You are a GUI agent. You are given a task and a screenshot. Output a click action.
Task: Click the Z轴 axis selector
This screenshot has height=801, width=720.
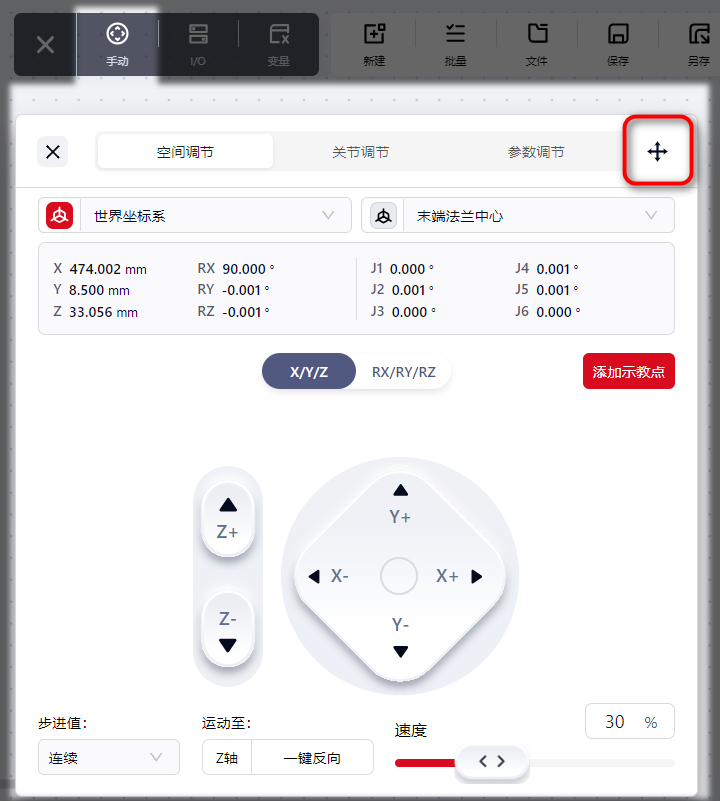coord(227,758)
